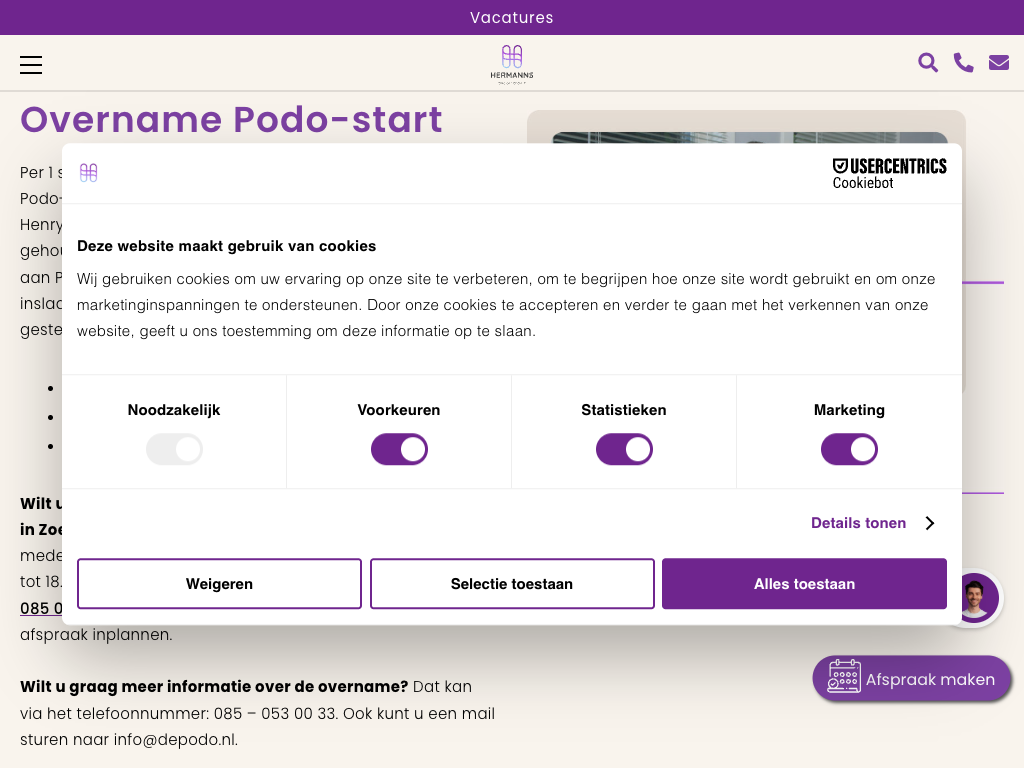Viewport: 1024px width, 768px height.
Task: Expand Details tonen
Action: coord(858,523)
